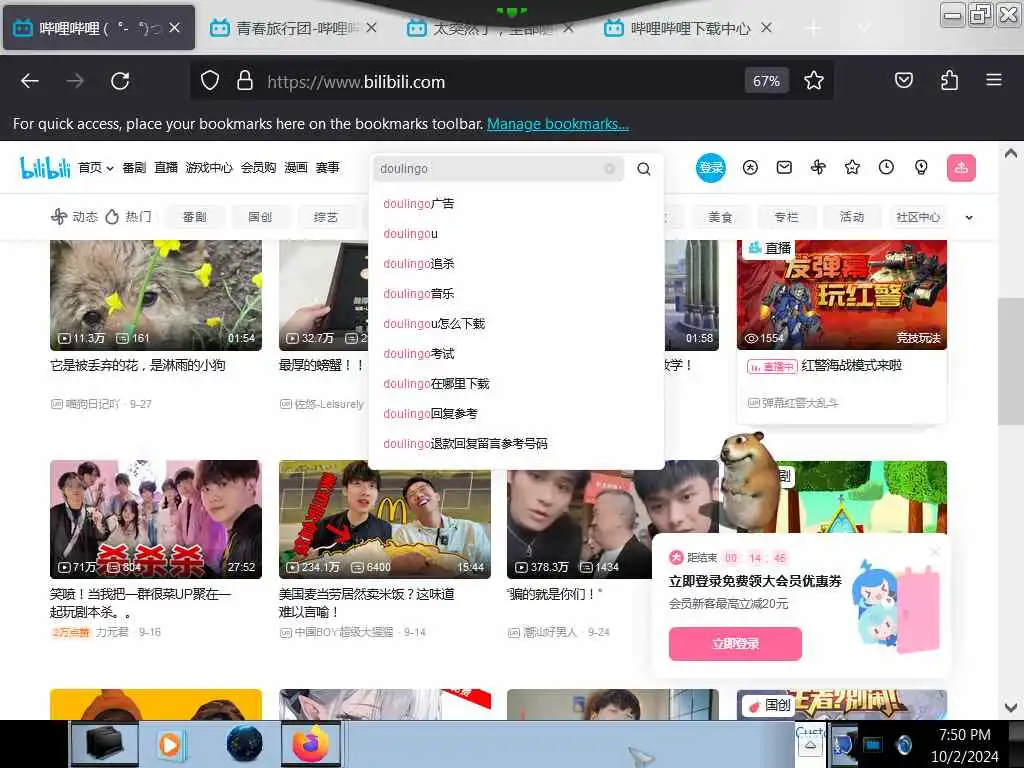This screenshot has height=768, width=1024.
Task: Click the pink upload button
Action: 961,168
